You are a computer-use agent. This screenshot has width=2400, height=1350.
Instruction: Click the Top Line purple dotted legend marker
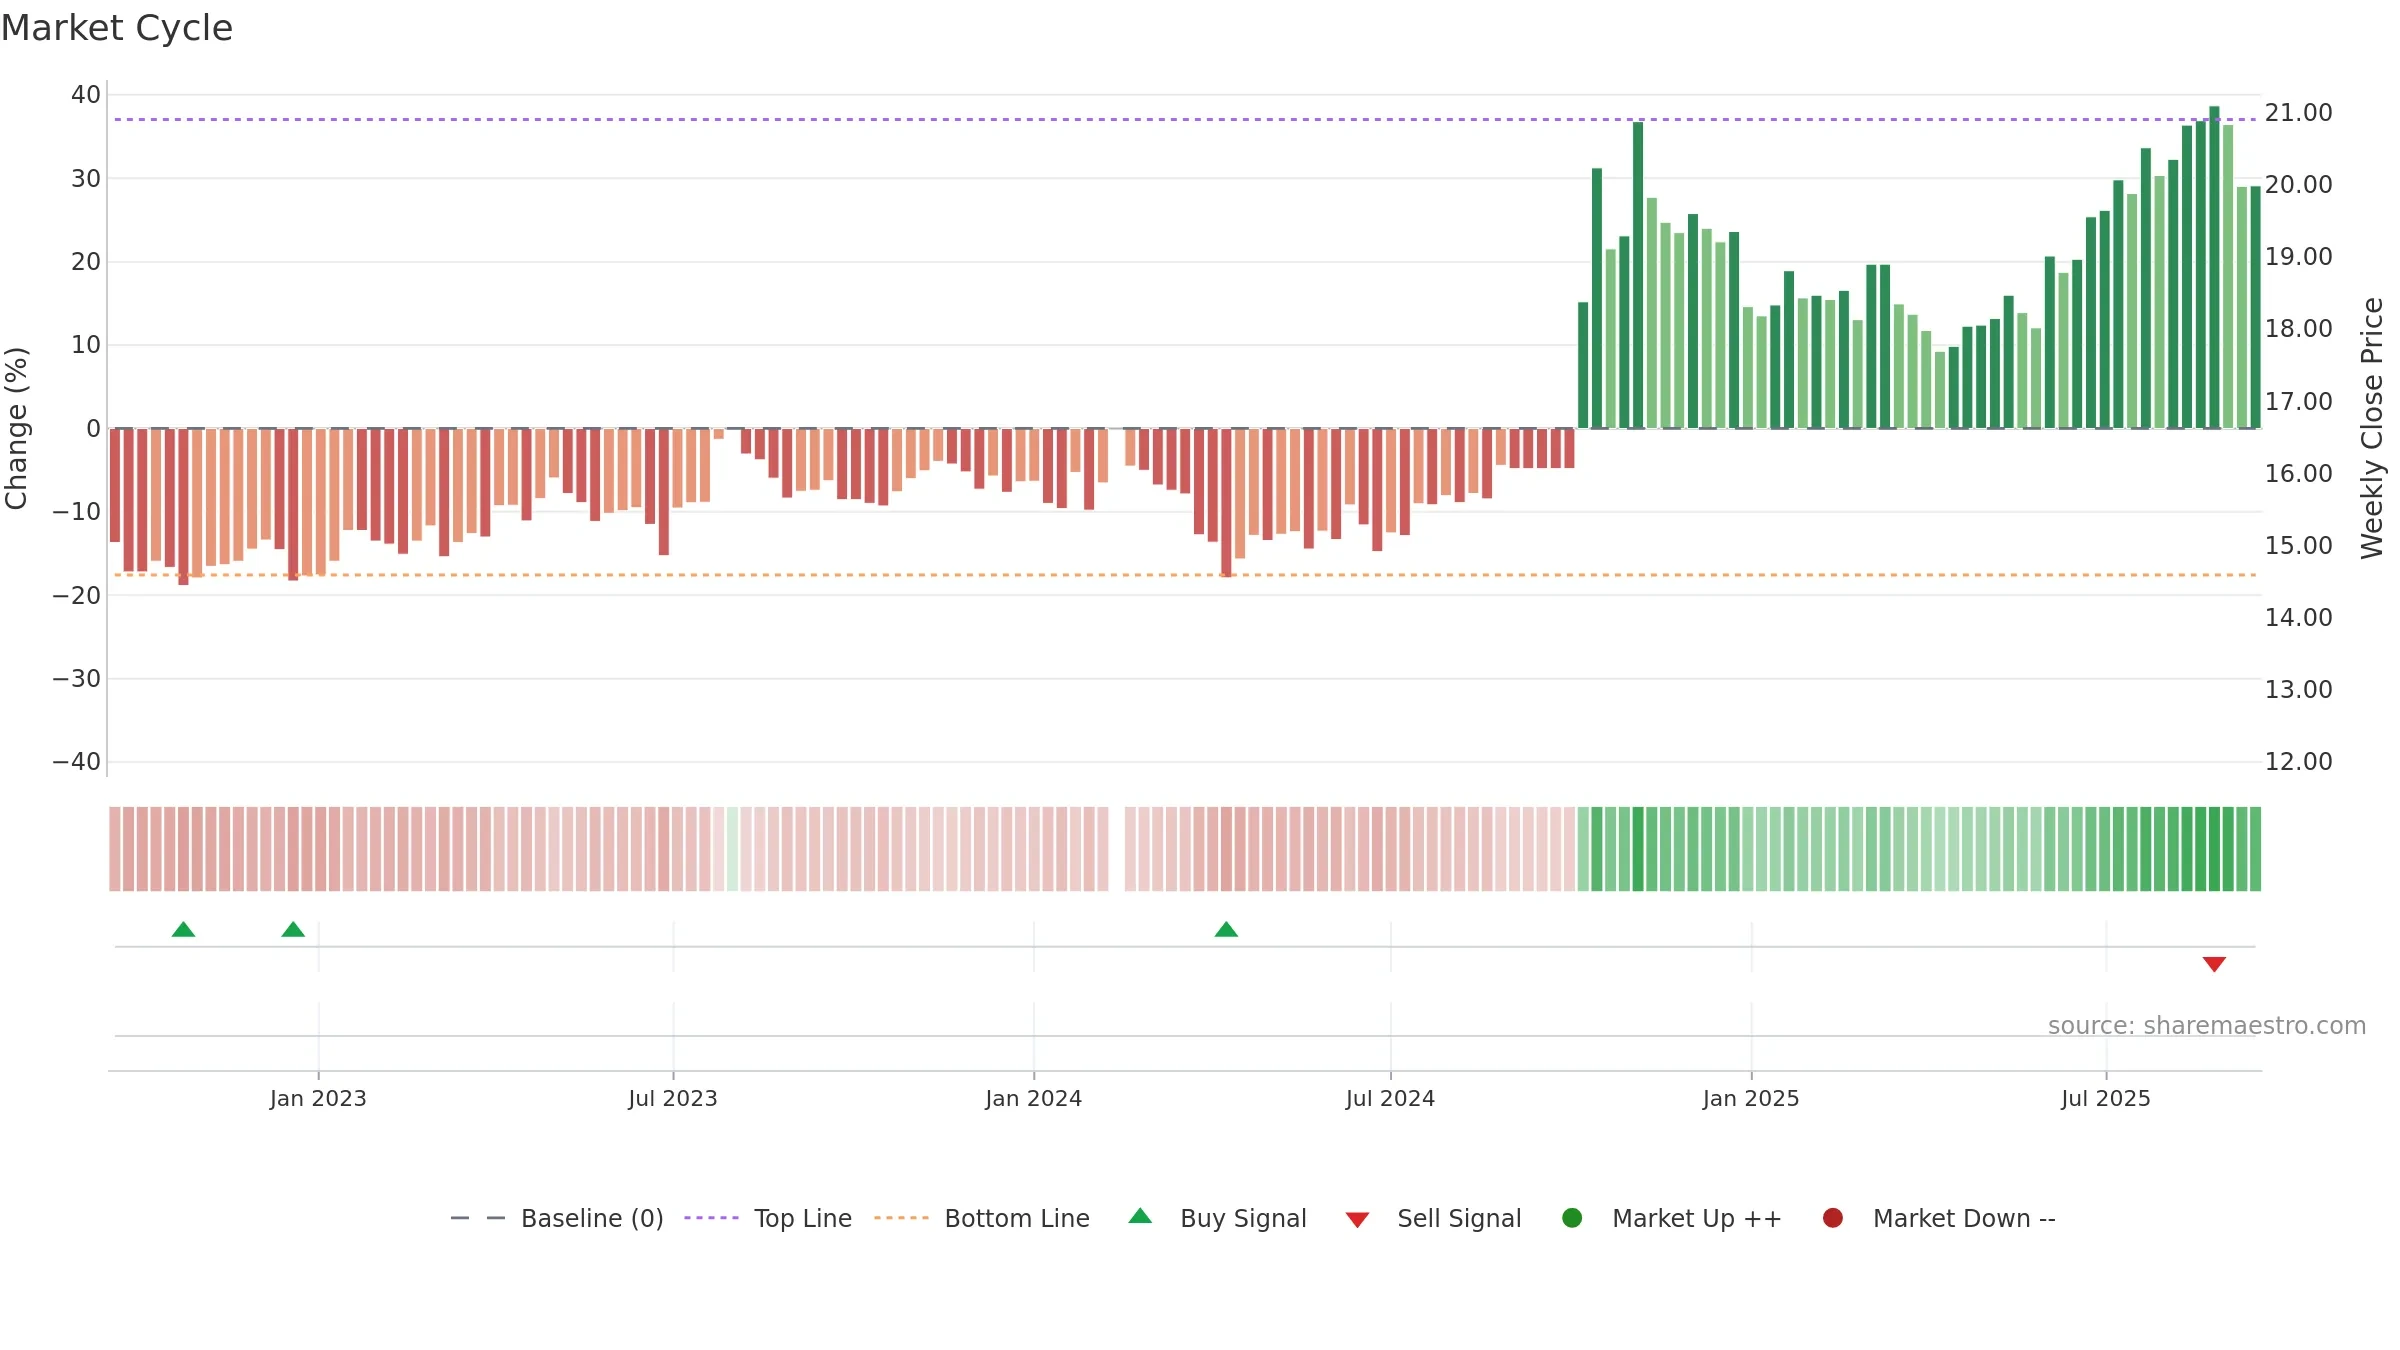711,1218
